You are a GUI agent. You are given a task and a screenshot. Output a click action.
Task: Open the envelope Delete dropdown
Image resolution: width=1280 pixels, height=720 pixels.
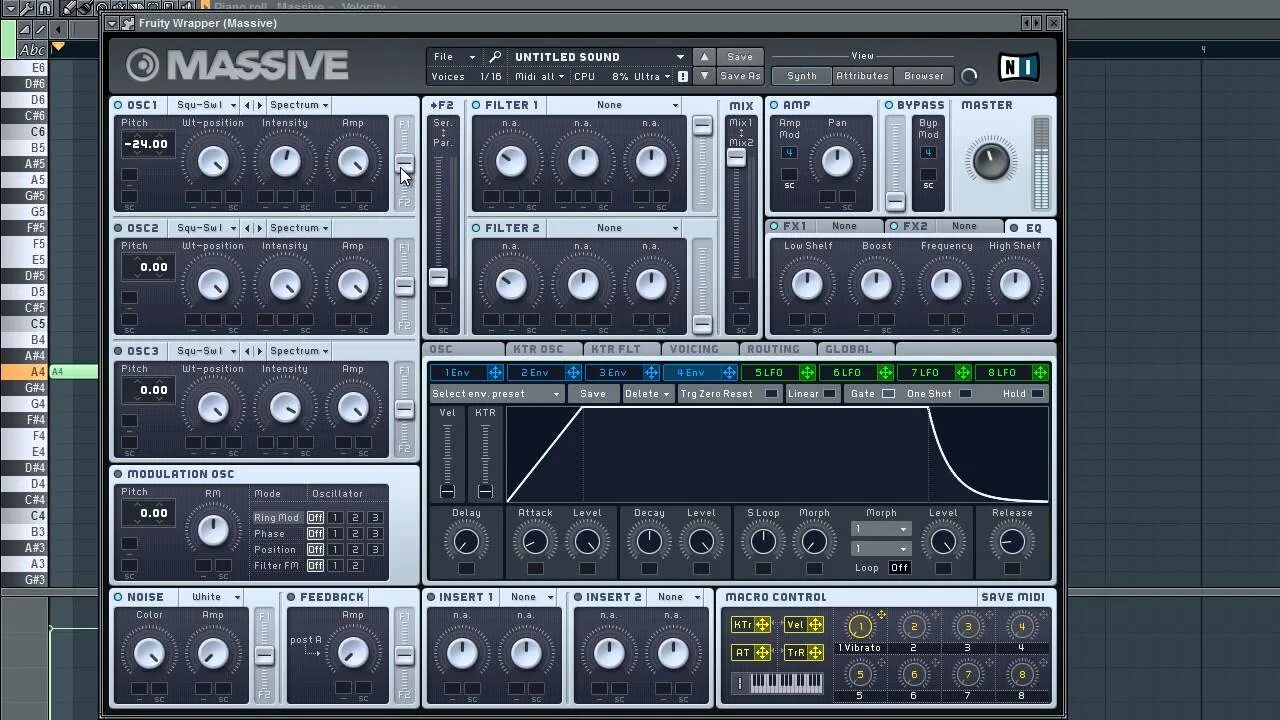[647, 394]
